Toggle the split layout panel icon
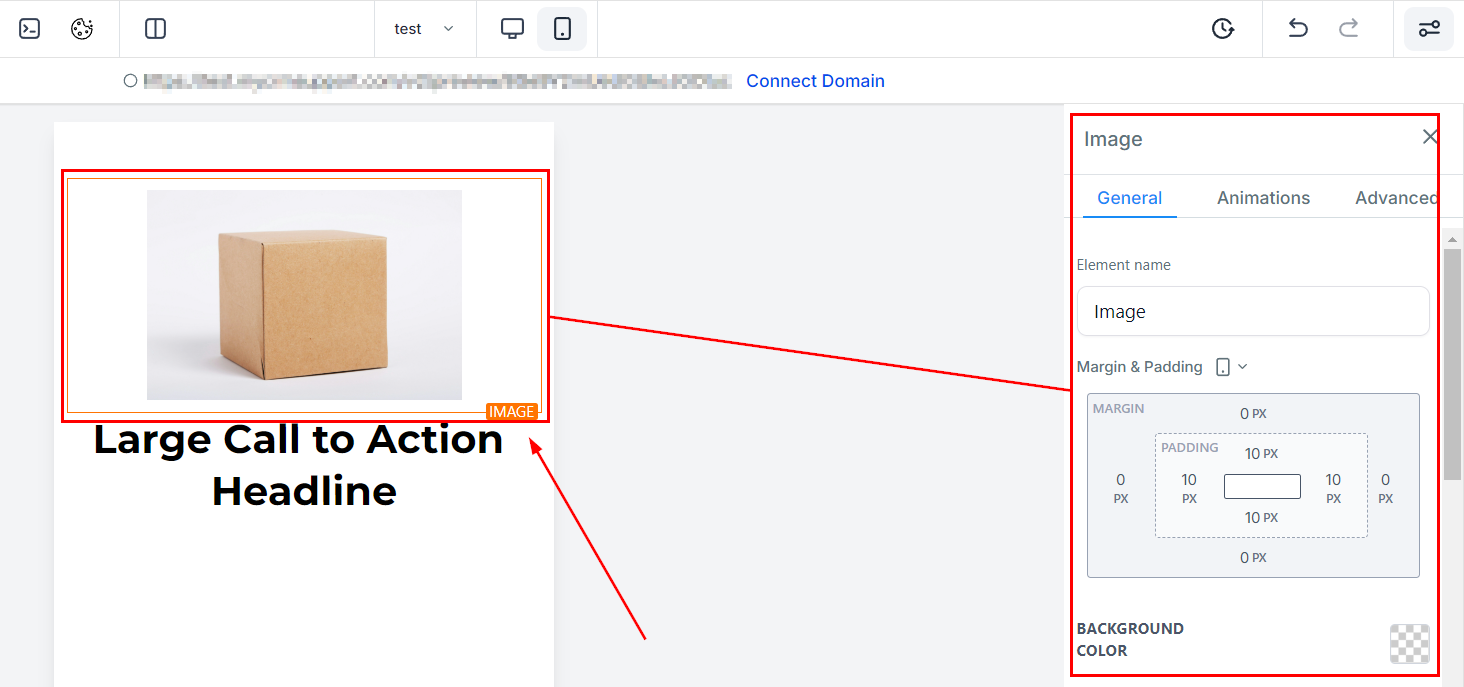The image size is (1464, 687). point(155,29)
